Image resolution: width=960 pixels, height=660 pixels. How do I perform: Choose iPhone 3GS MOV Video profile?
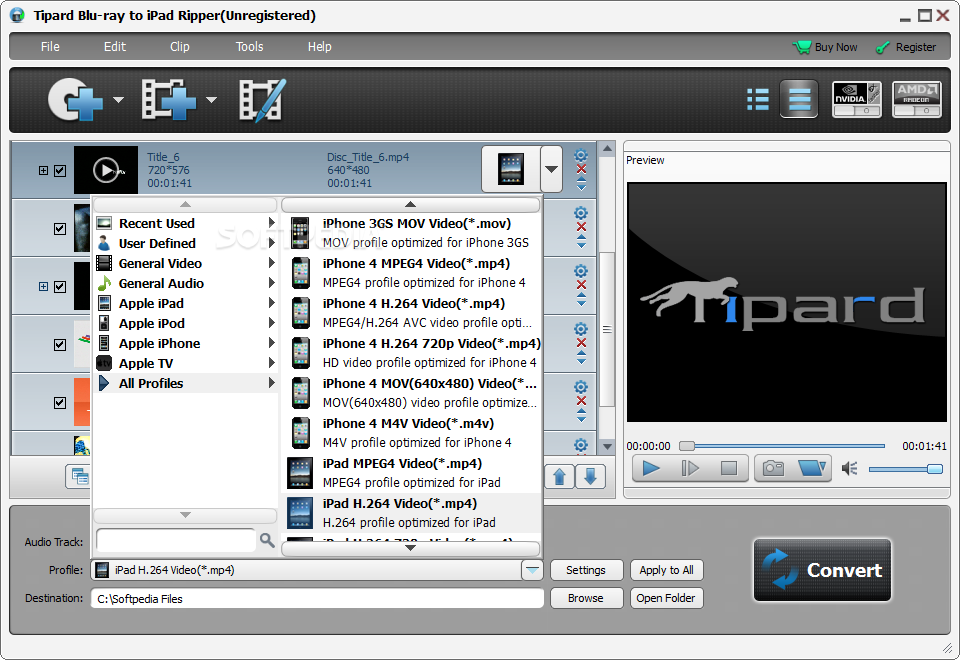(x=411, y=233)
